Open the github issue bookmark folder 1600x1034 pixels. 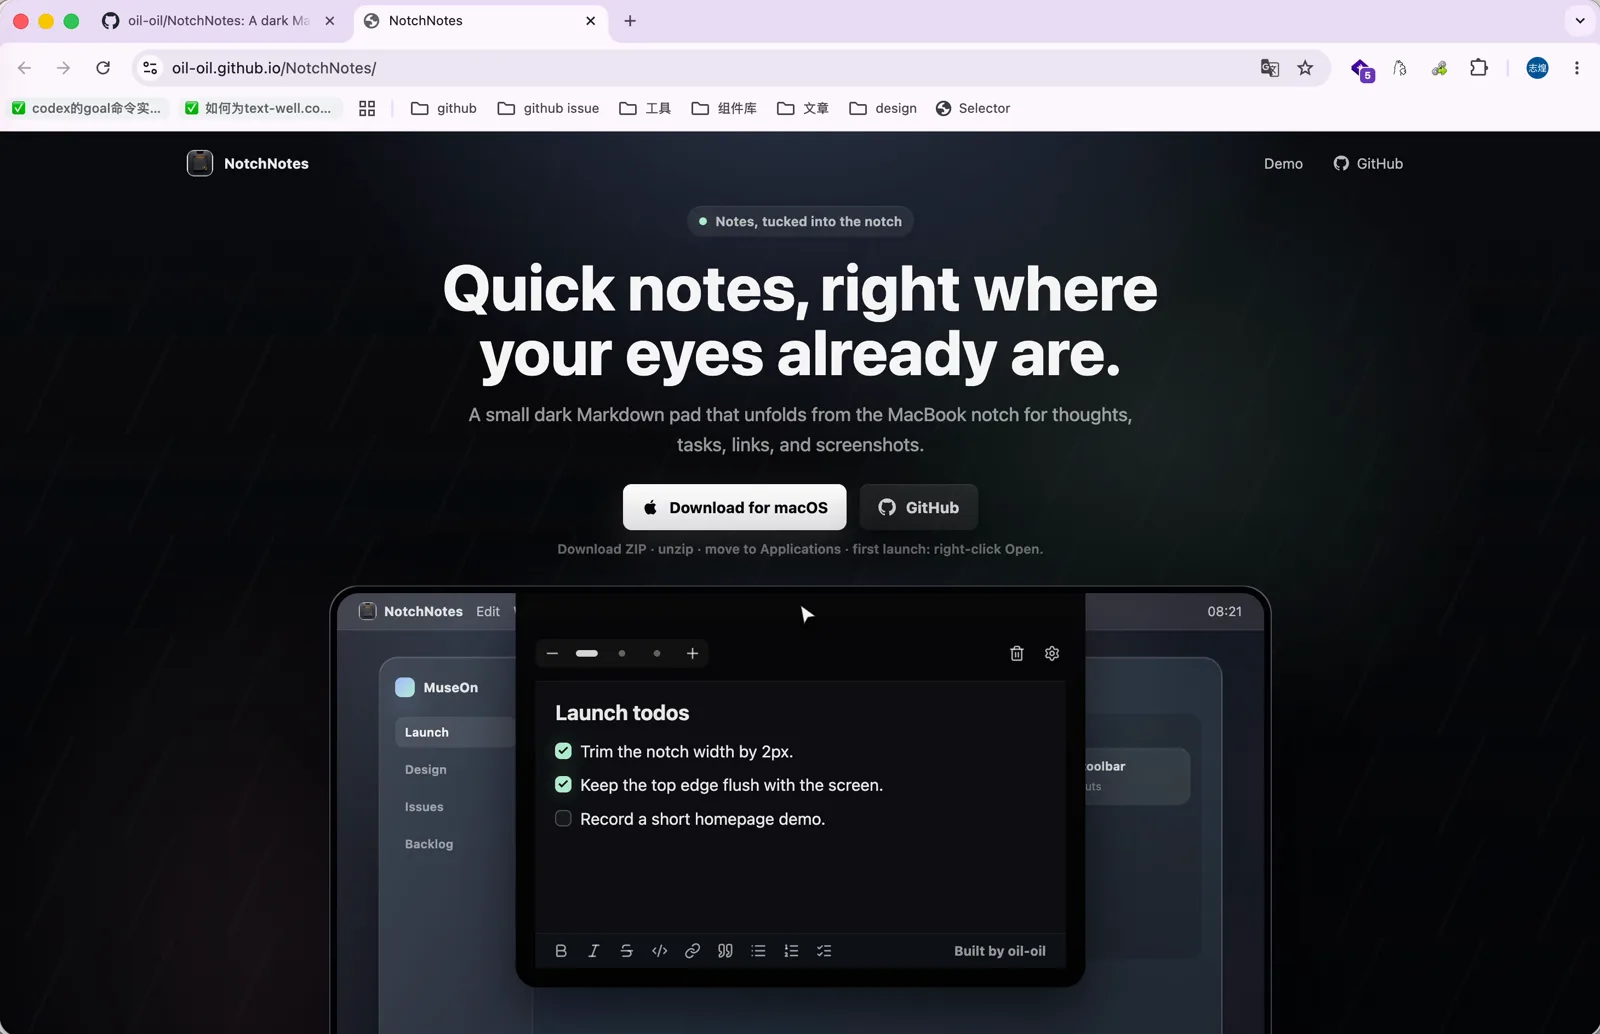coord(548,108)
